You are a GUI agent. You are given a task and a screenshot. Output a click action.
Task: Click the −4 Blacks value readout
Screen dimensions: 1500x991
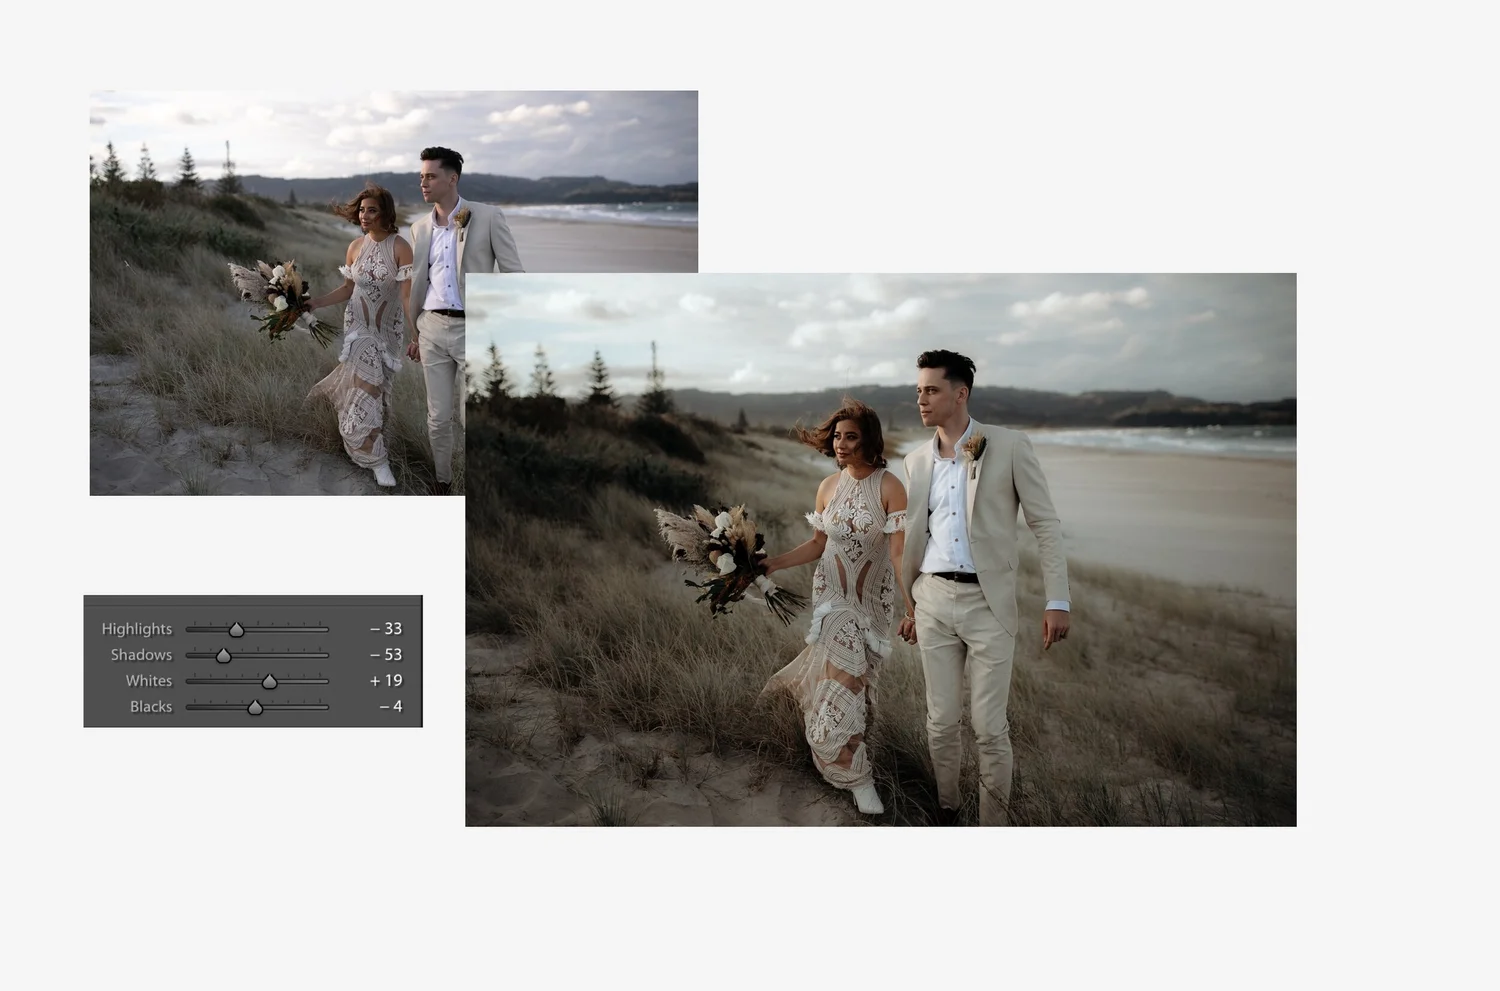tap(389, 707)
